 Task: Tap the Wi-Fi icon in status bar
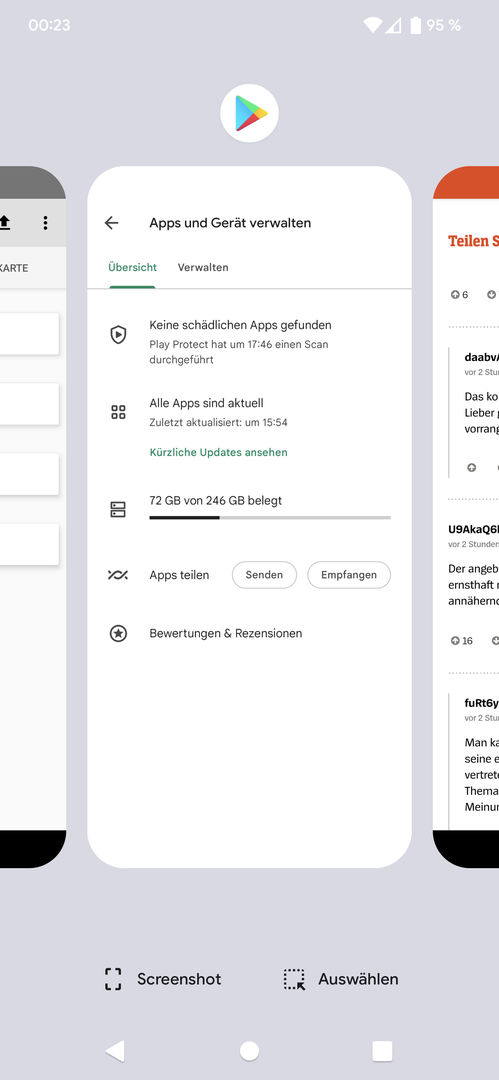coord(372,25)
